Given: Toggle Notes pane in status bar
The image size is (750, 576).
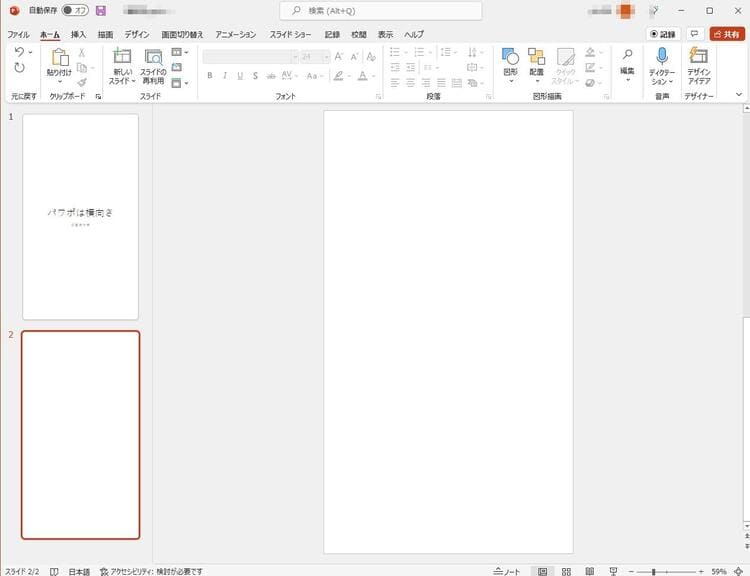Looking at the screenshot, I should click(x=507, y=571).
